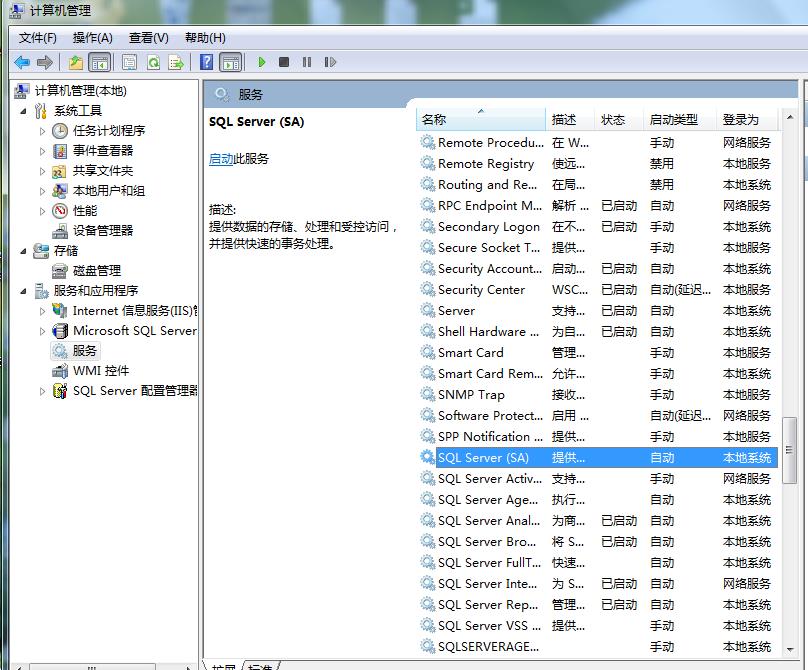Click the Stop Service square icon

coord(284,62)
